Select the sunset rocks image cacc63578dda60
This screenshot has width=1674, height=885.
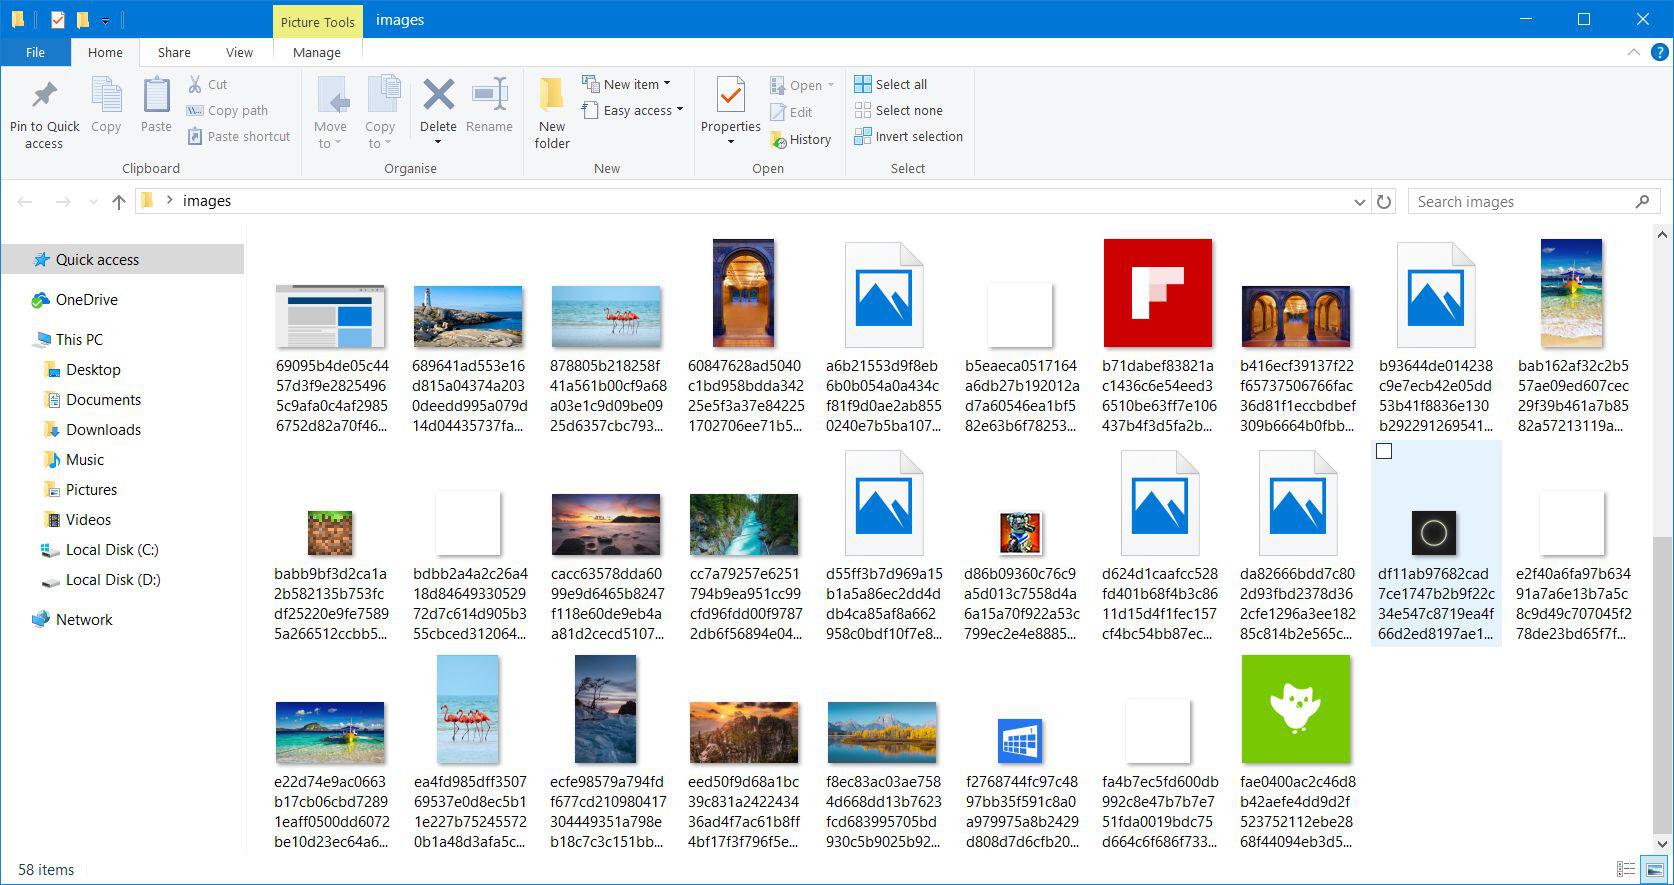[606, 524]
